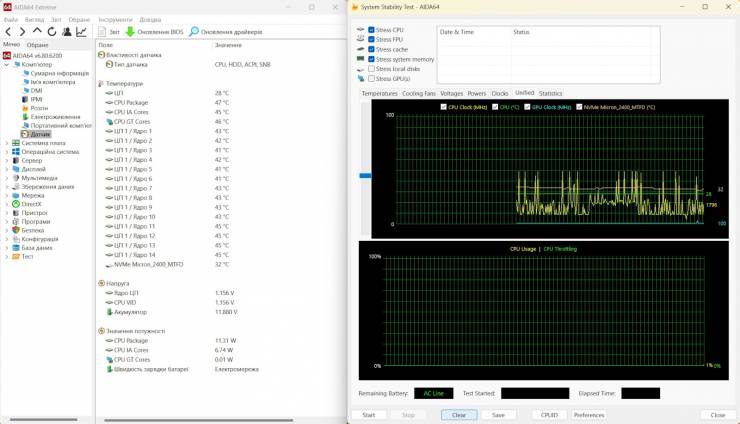Toggle the Stress CPU checkbox
740x424 pixels.
coord(371,30)
